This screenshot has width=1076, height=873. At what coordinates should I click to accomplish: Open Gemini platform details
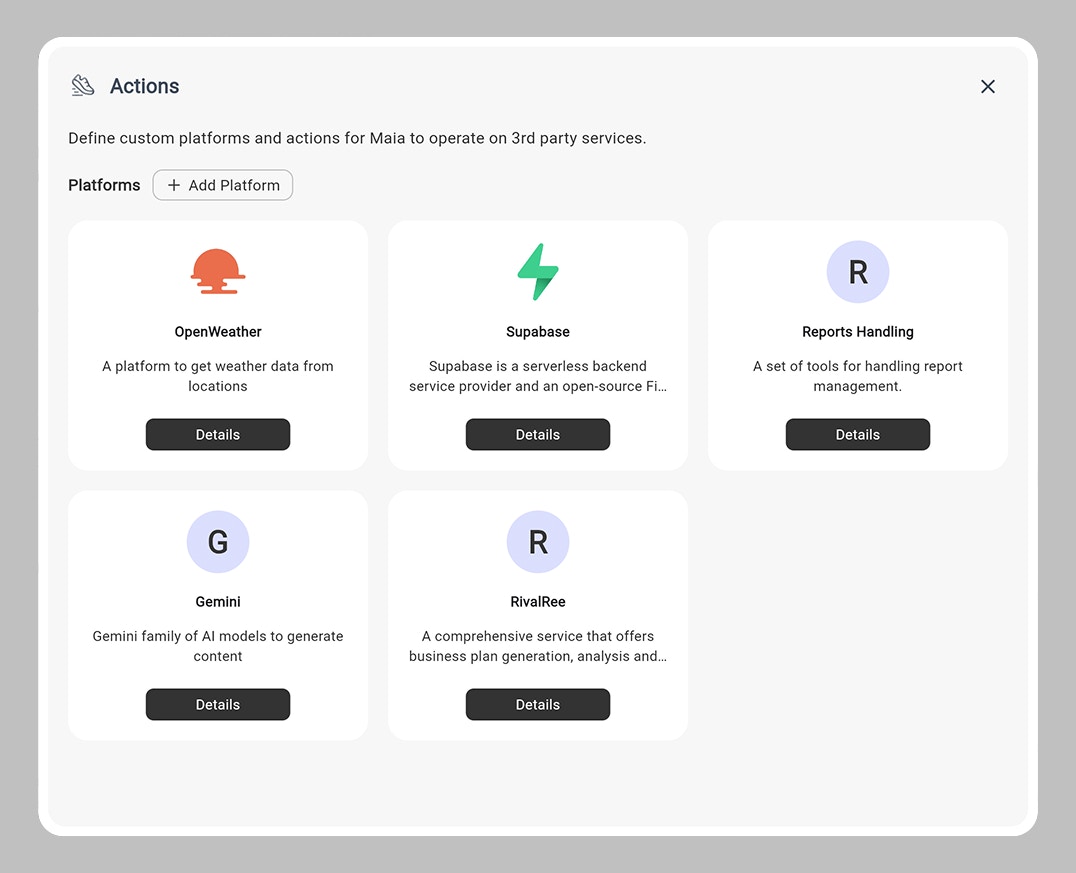click(x=218, y=704)
